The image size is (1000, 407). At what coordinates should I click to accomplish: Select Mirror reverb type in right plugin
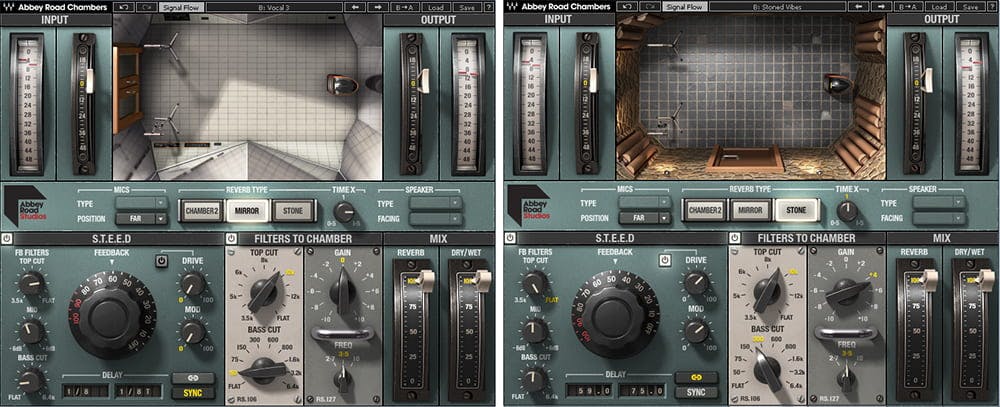750,210
